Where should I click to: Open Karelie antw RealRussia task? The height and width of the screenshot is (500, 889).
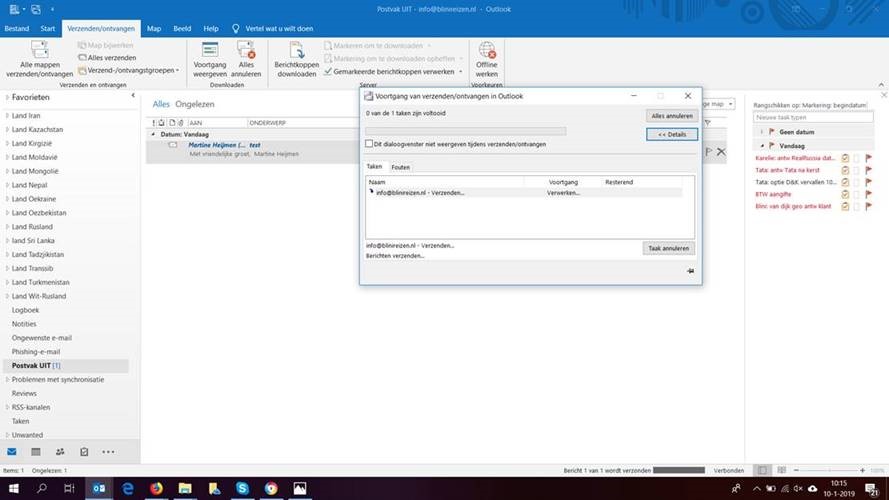[795, 158]
